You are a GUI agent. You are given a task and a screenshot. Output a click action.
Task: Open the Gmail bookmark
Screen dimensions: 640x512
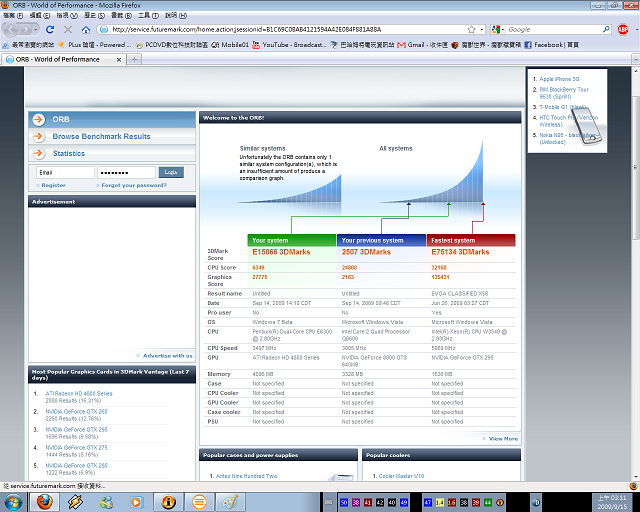point(422,45)
